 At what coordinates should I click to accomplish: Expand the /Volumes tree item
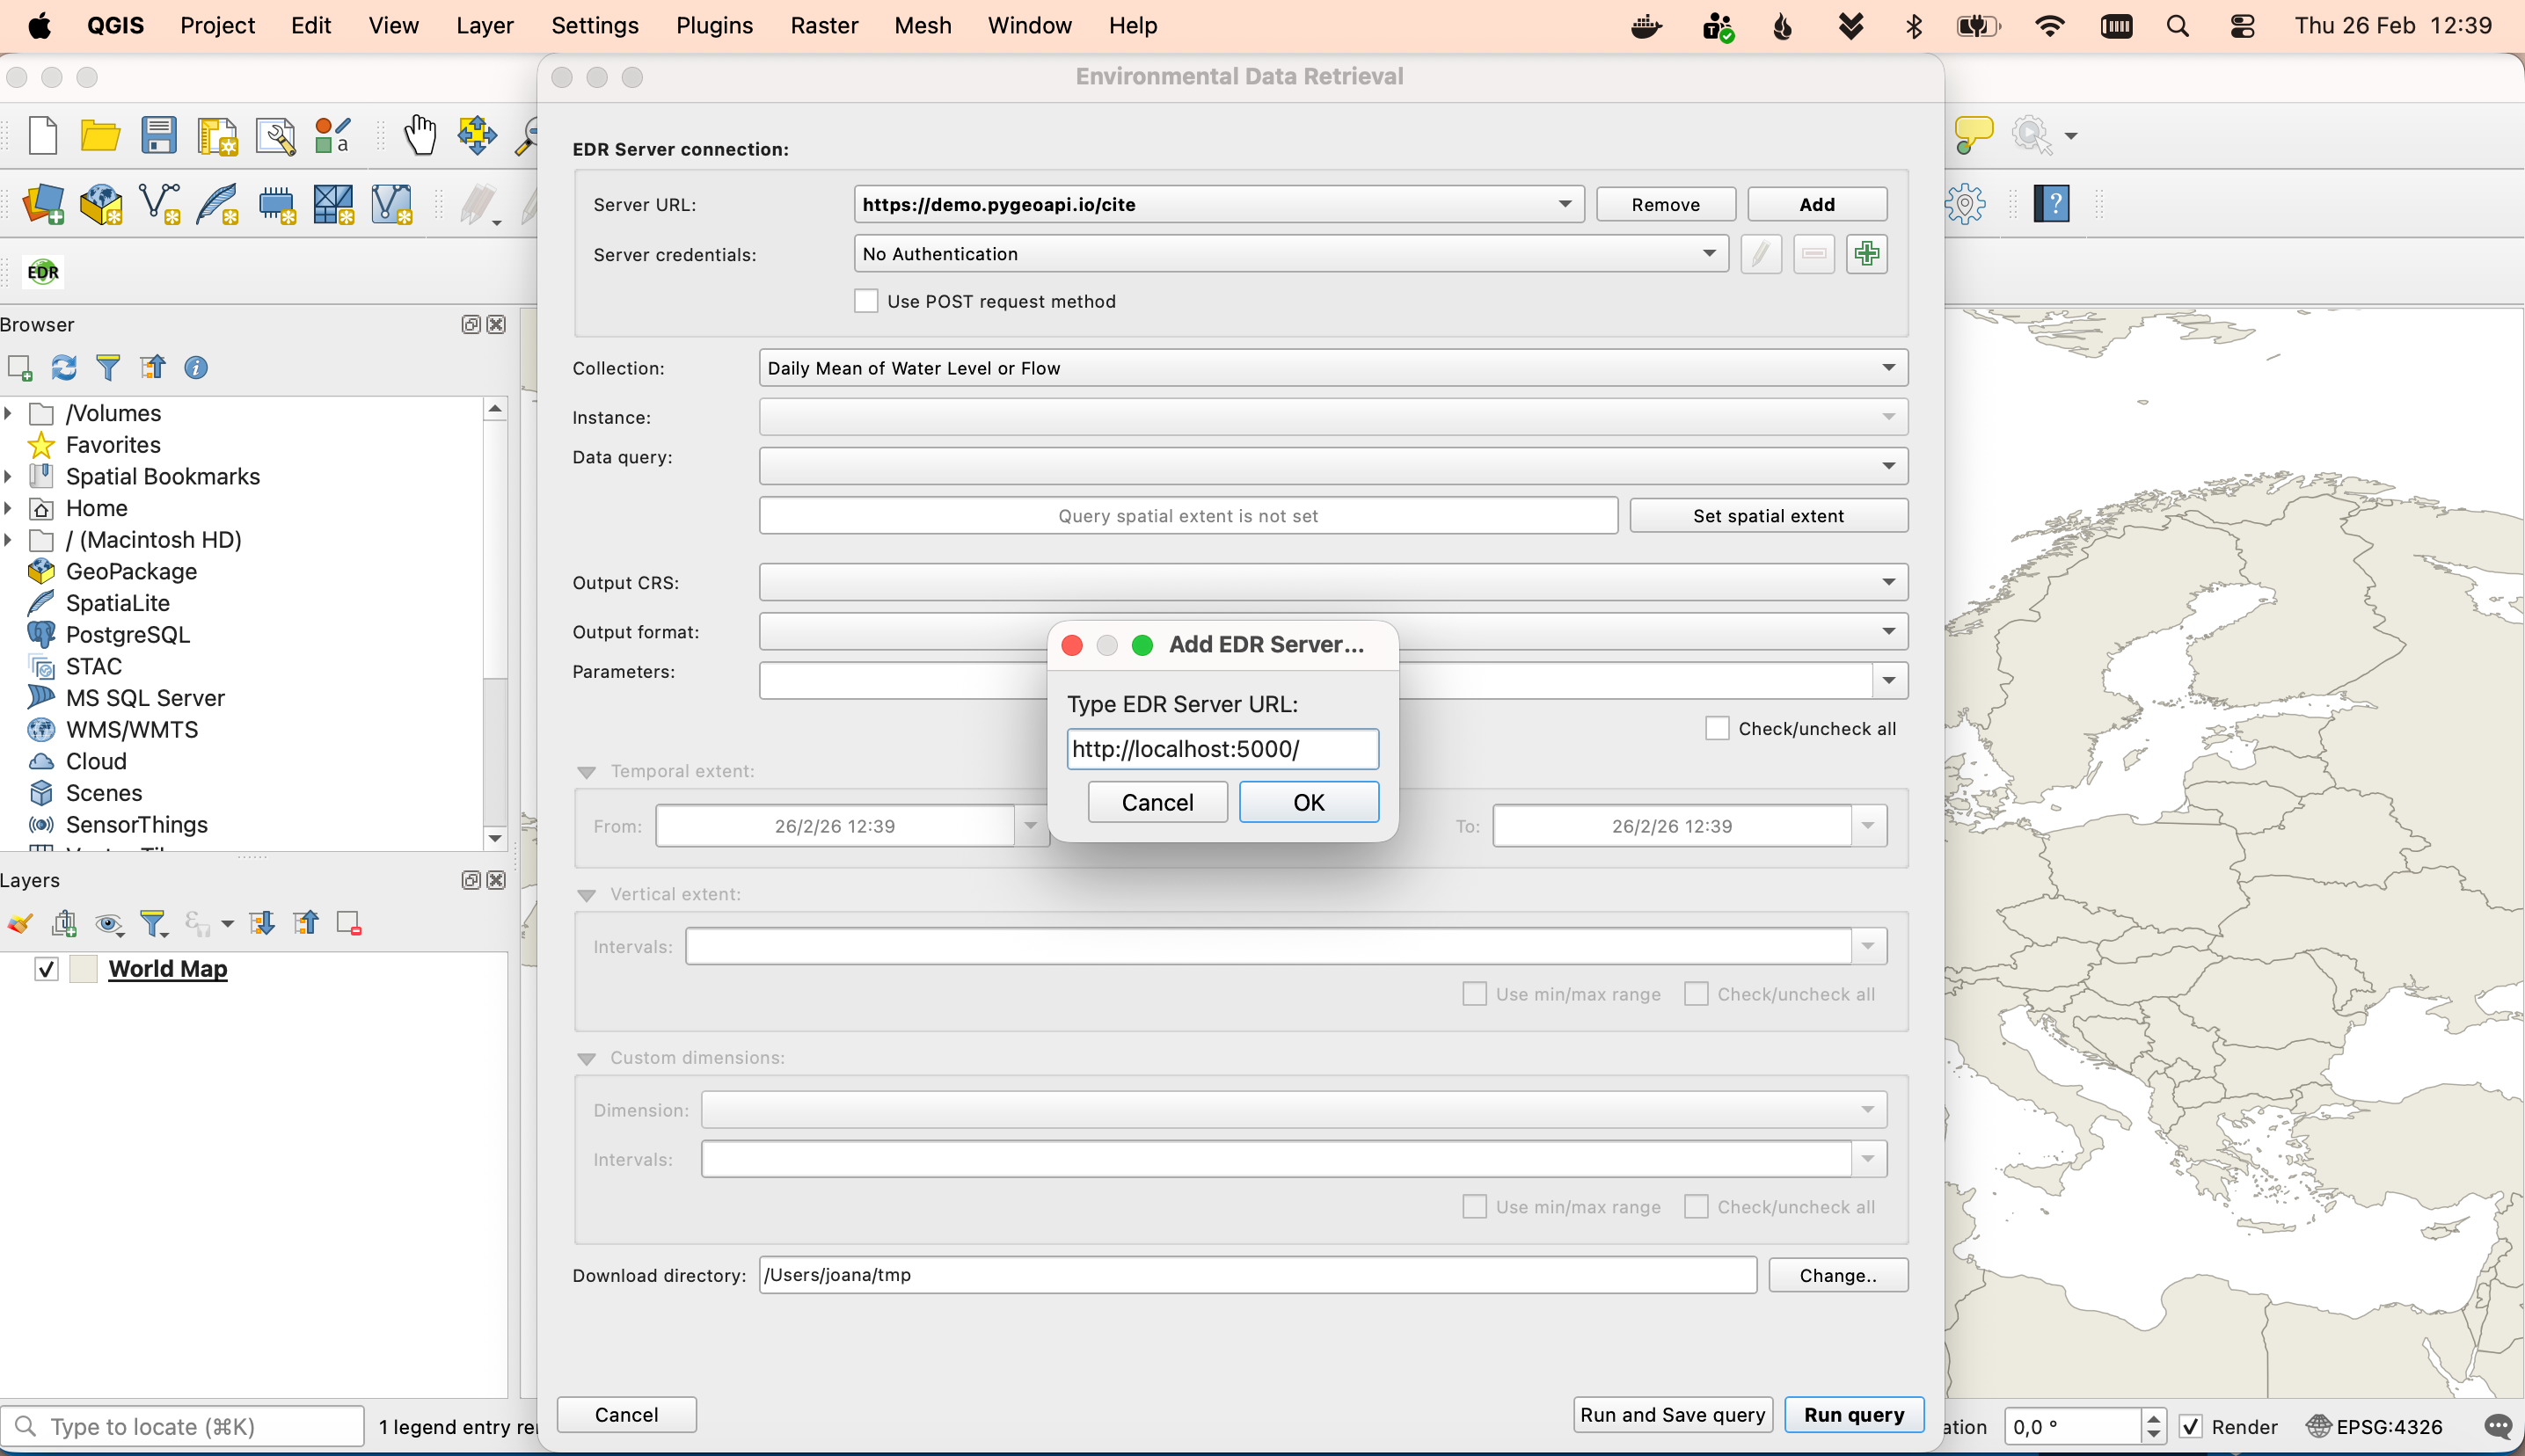[9, 413]
